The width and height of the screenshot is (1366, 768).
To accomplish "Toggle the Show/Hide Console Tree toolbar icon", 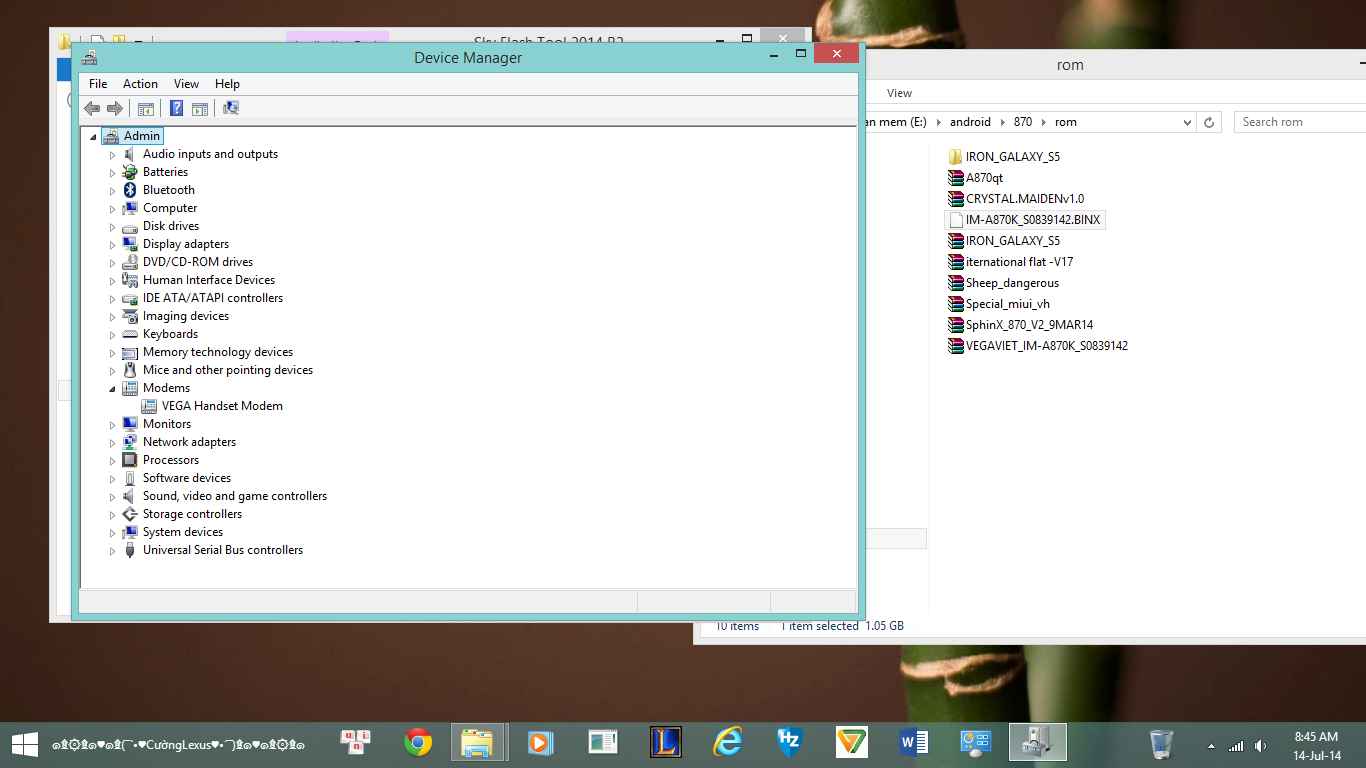I will [146, 108].
